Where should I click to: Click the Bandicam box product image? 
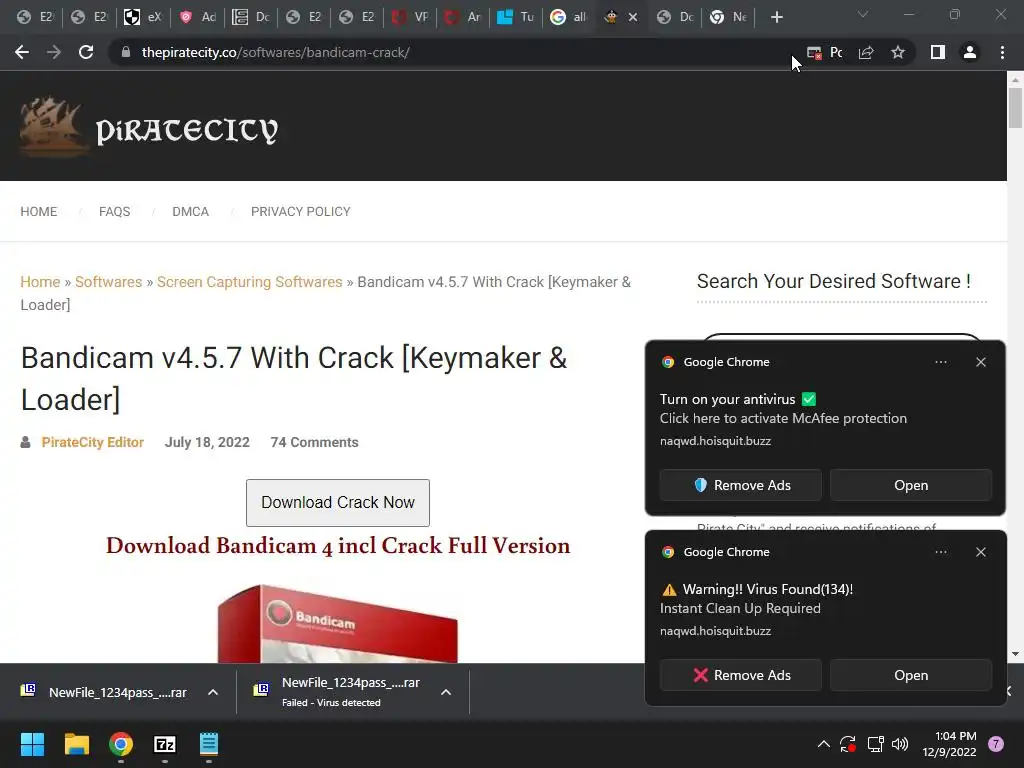click(338, 623)
